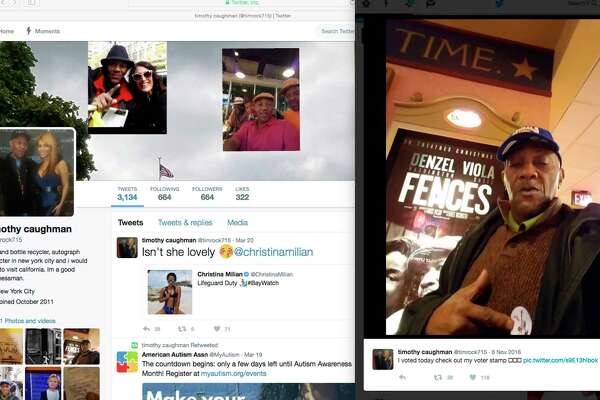Open the Moments lightning bolt icon
This screenshot has width=600, height=400.
click(x=28, y=31)
